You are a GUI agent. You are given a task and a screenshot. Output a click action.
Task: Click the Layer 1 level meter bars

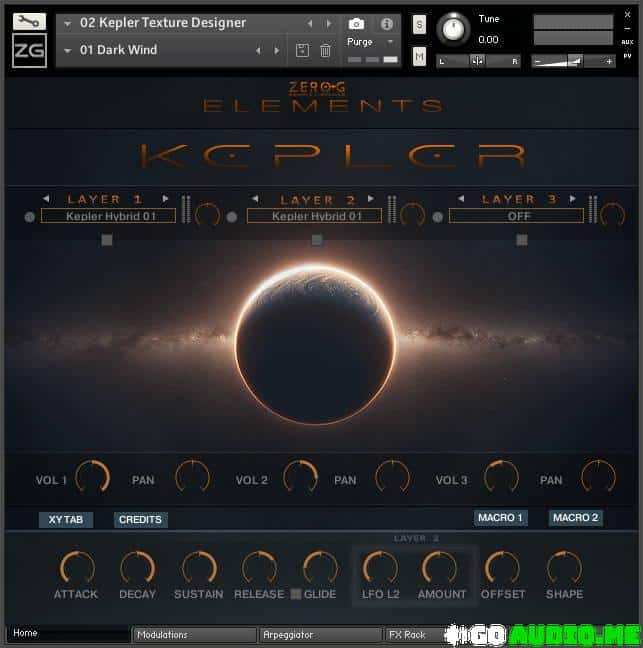click(186, 209)
